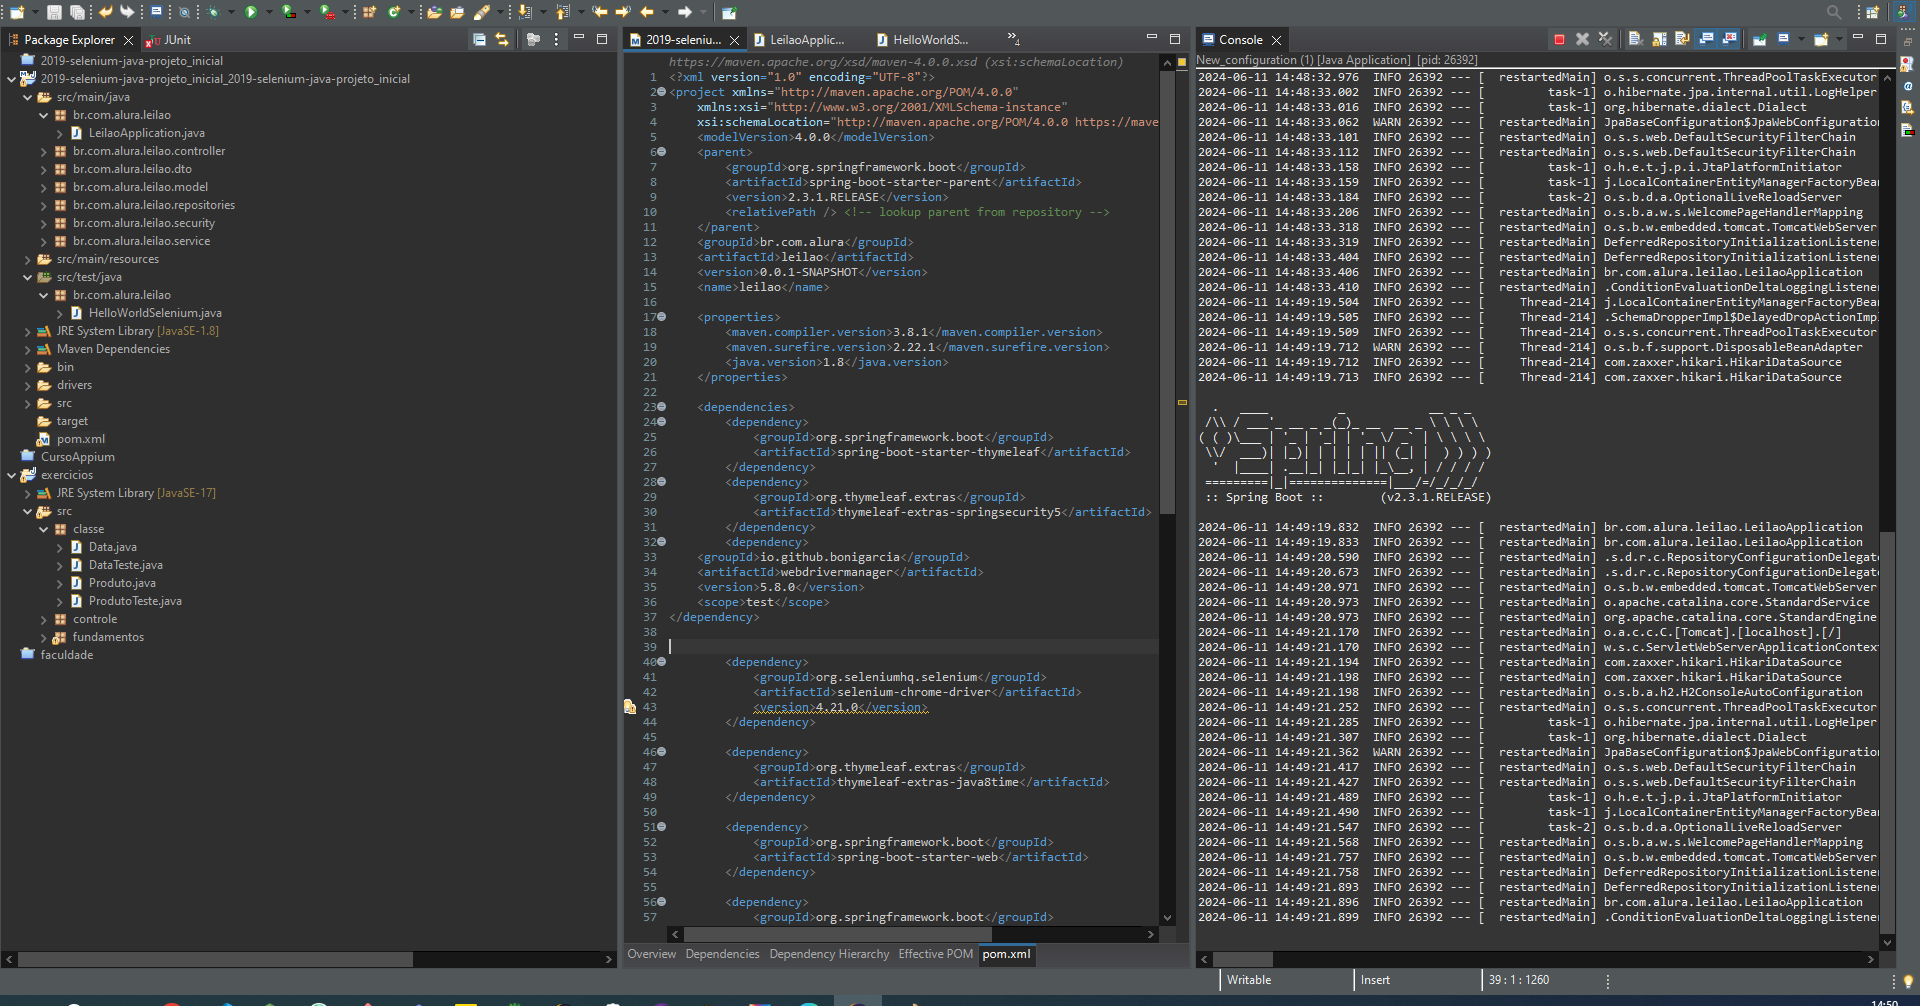Image resolution: width=1920 pixels, height=1006 pixels.
Task: Switch to HelloWorldS... editor tab
Action: click(x=922, y=40)
